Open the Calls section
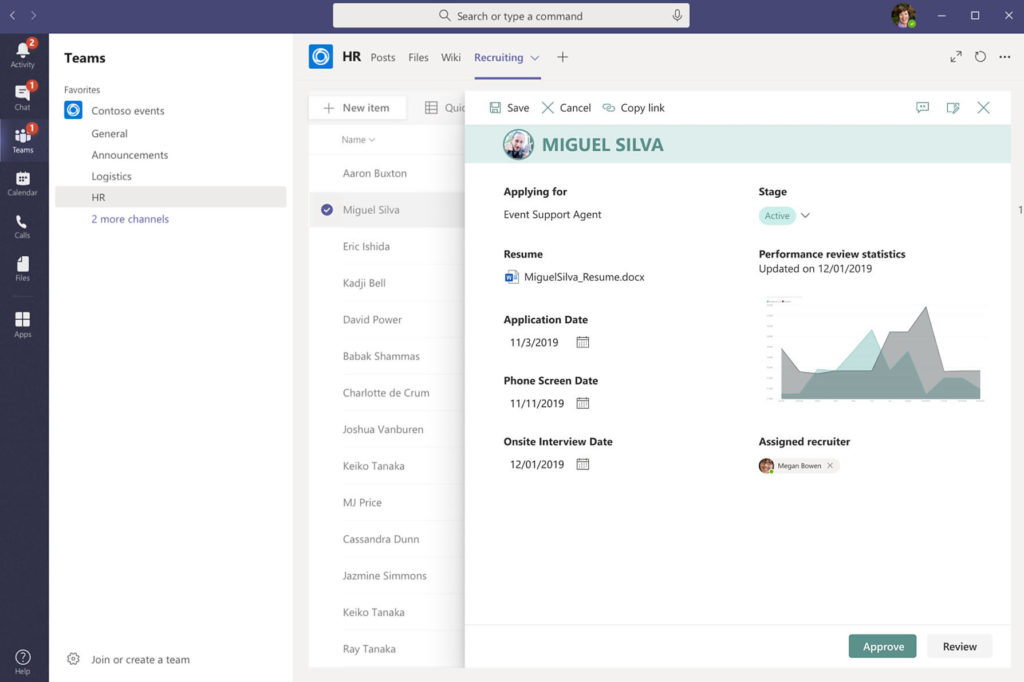Image resolution: width=1024 pixels, height=682 pixels. [23, 226]
